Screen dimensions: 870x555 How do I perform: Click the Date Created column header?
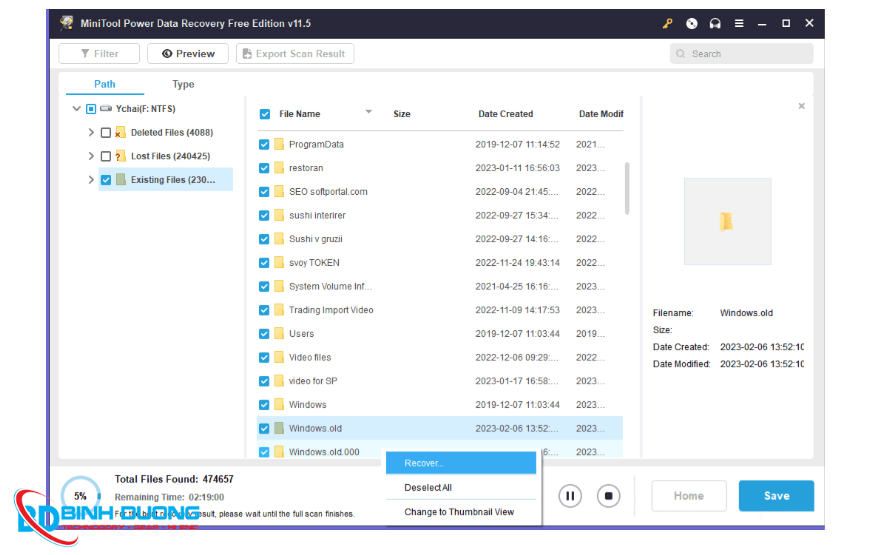[x=505, y=114]
